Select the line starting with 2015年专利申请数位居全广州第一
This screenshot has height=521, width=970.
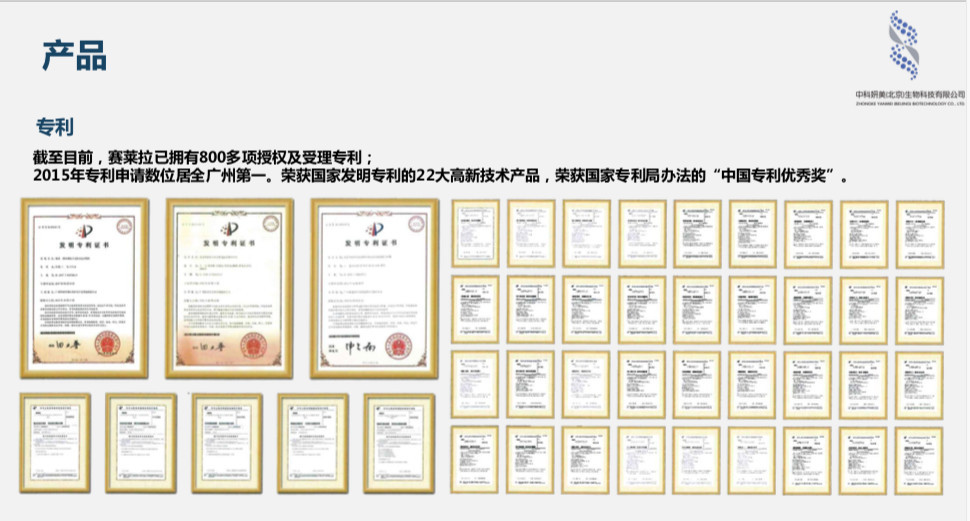pos(441,176)
